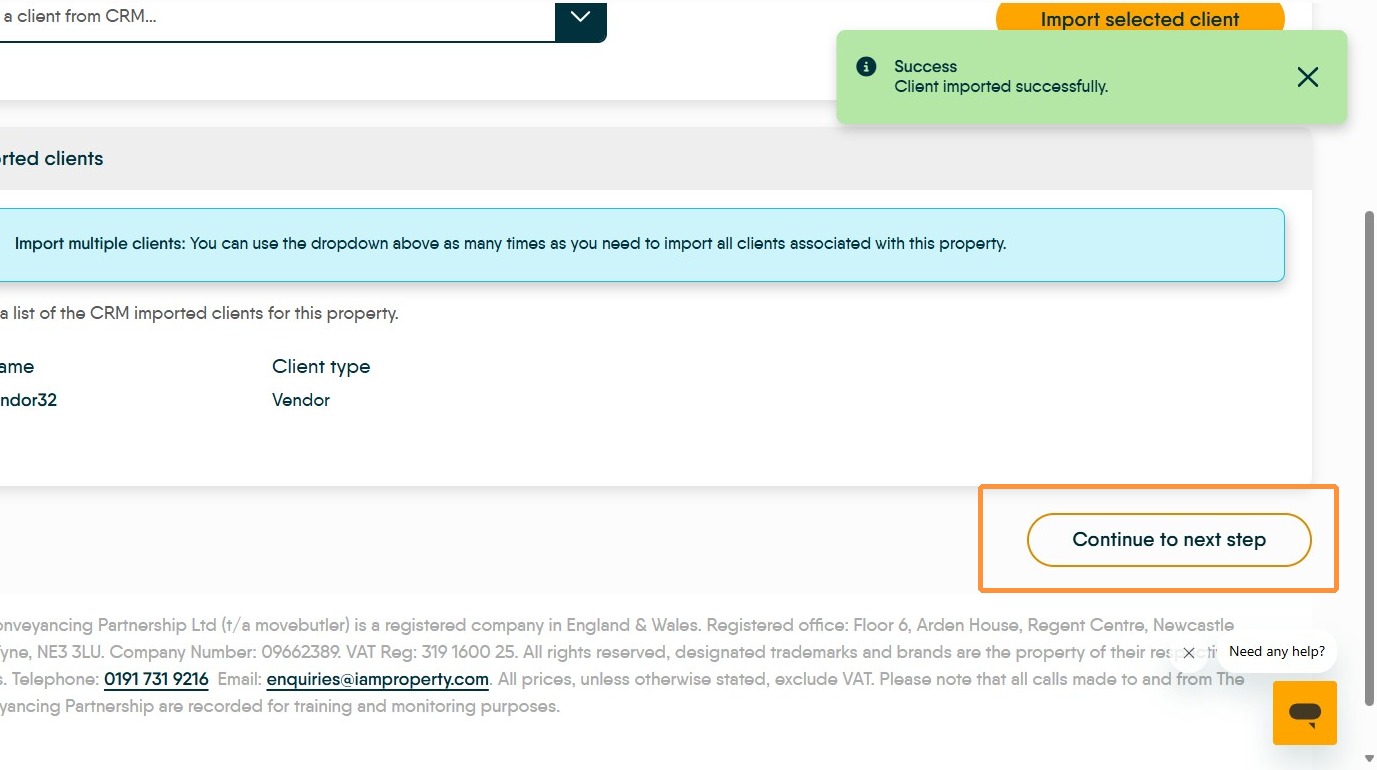
Task: Click the 'Client type' column header
Action: pyautogui.click(x=321, y=367)
